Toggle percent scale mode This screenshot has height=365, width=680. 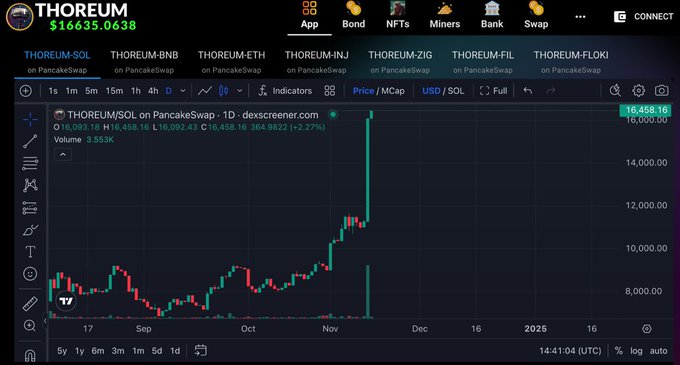619,351
